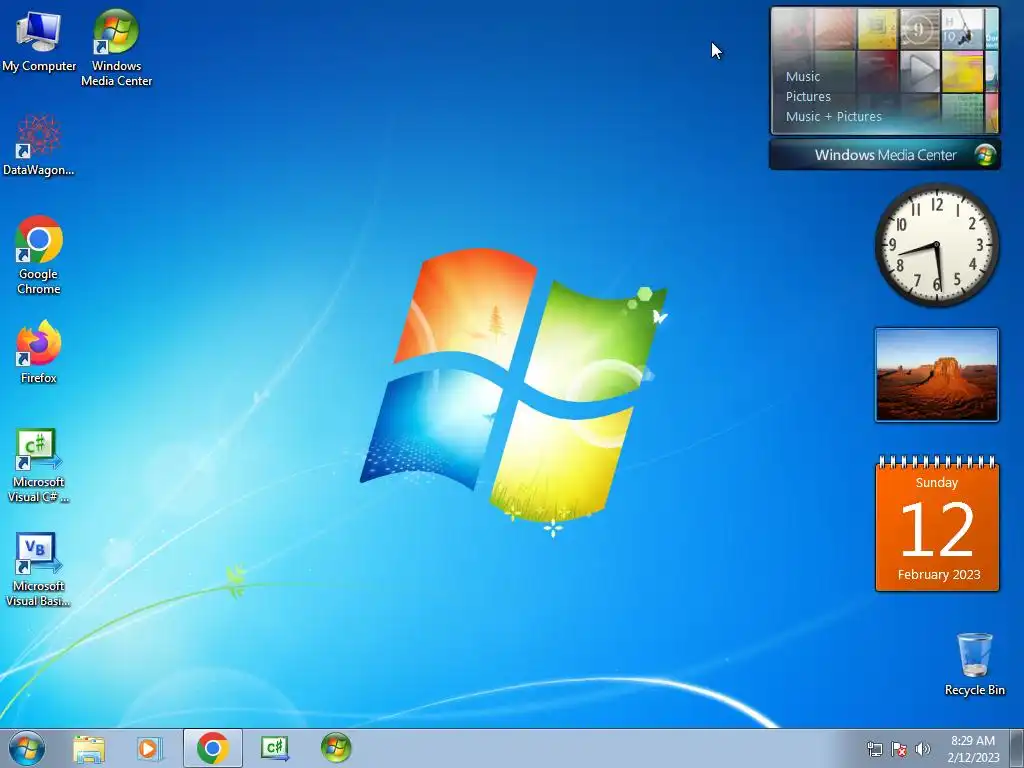Select Music in Media Center gadget
Screen dimensions: 1024x768
tap(803, 76)
